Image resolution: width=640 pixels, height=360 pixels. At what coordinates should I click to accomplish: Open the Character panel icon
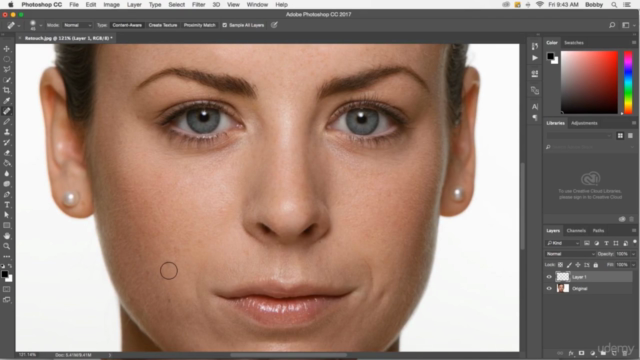[535, 107]
